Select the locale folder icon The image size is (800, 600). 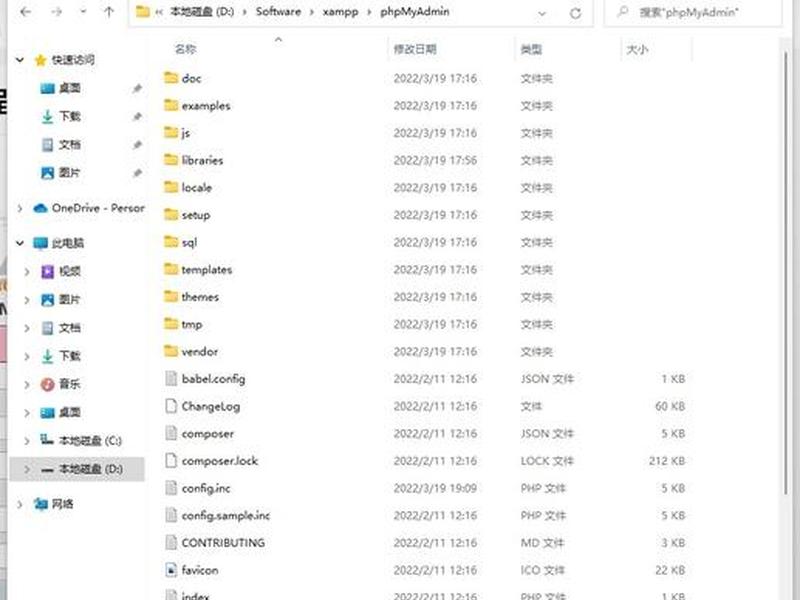coord(171,187)
